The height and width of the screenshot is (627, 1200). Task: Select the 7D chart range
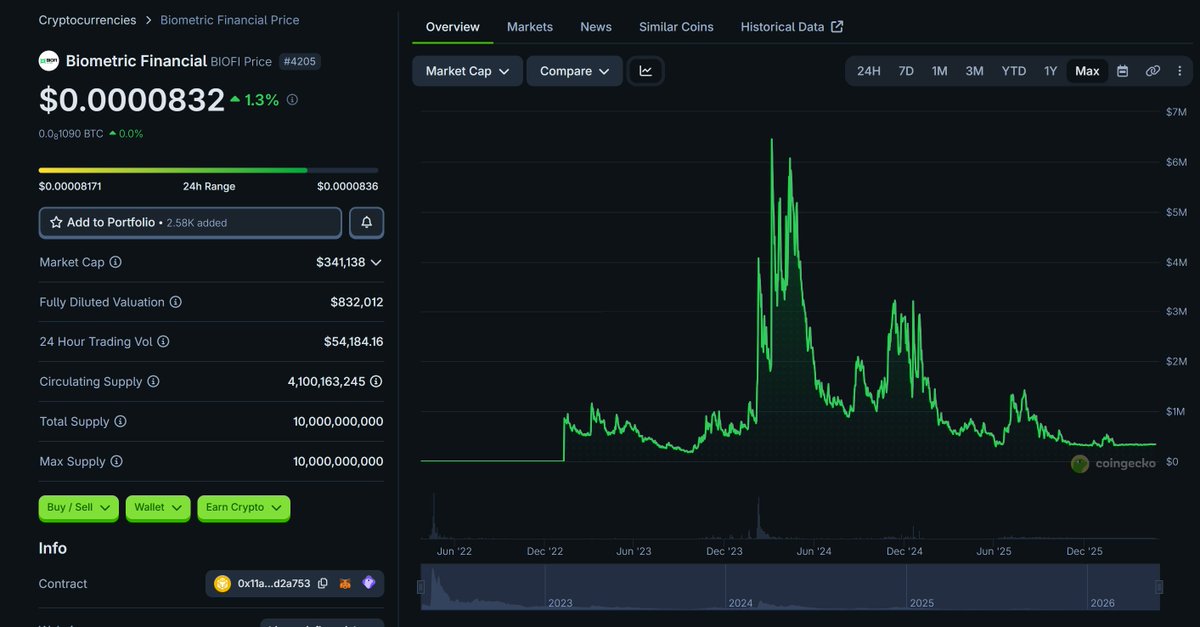click(906, 71)
